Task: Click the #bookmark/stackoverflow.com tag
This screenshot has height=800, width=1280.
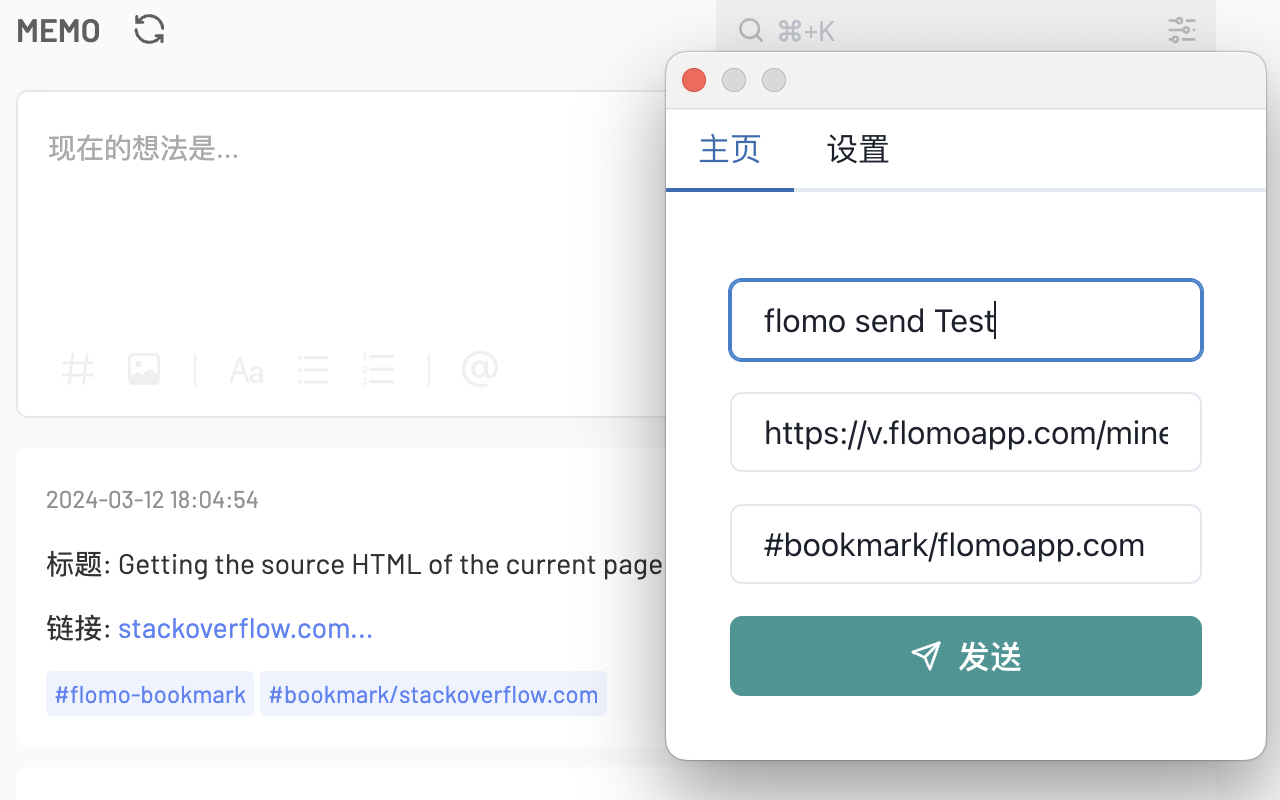Action: [x=433, y=694]
